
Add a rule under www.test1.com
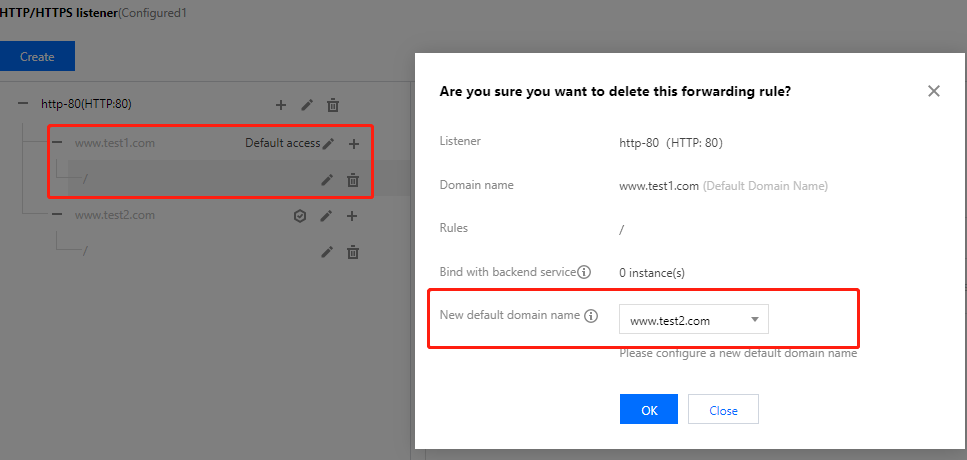pyautogui.click(x=353, y=143)
